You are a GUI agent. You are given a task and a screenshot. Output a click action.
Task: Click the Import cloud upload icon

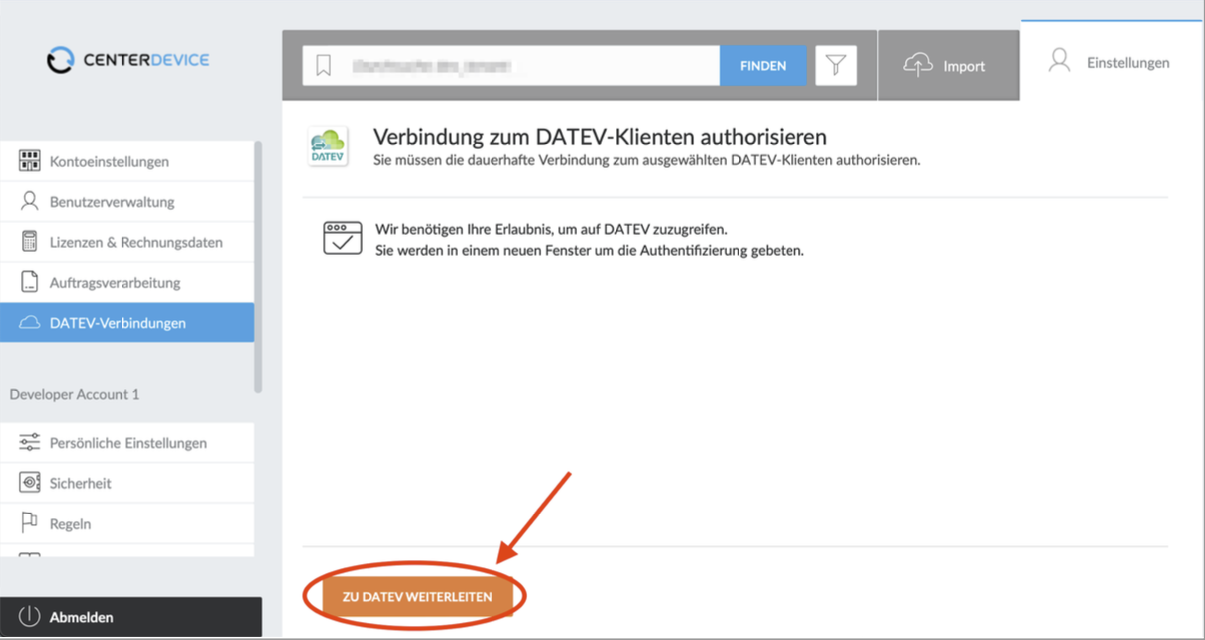(918, 65)
